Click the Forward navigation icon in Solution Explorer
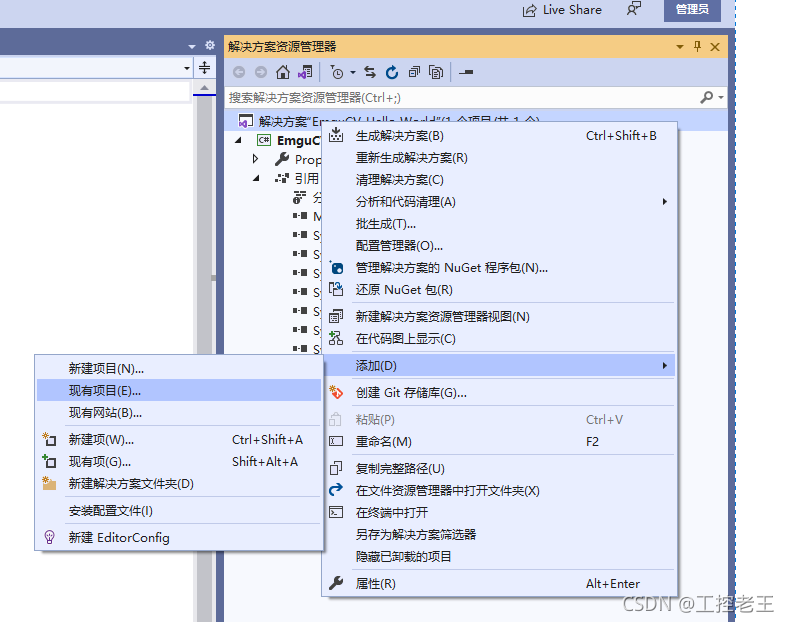This screenshot has height=622, width=789. coord(261,72)
